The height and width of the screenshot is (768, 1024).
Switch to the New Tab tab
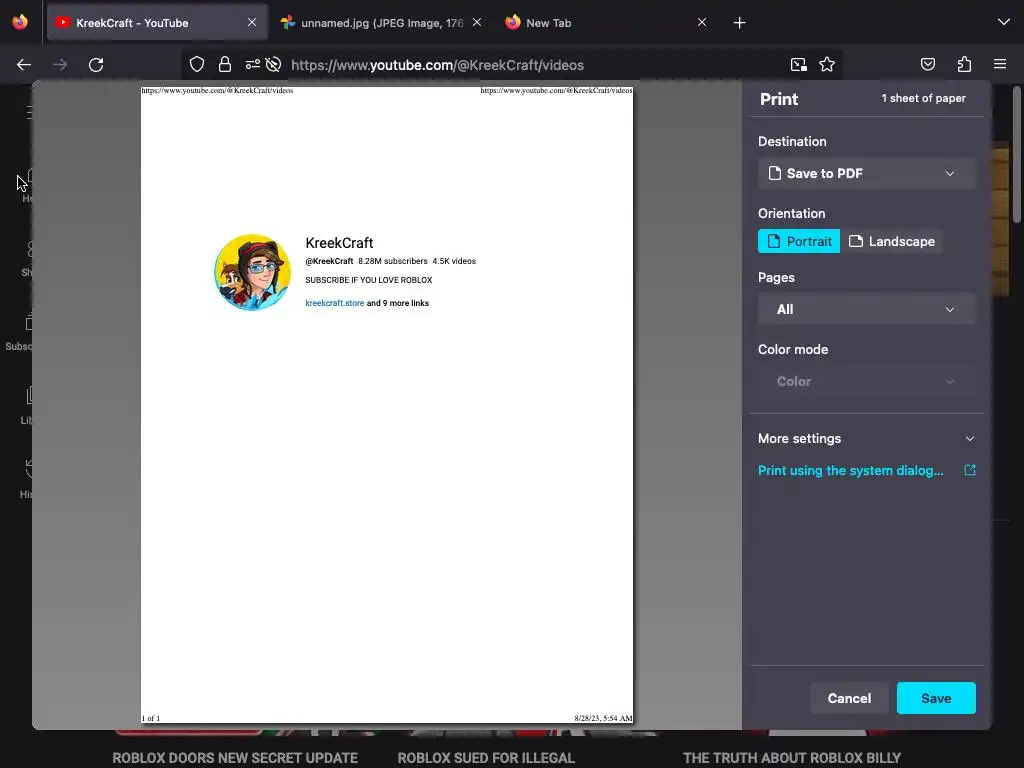coord(607,23)
